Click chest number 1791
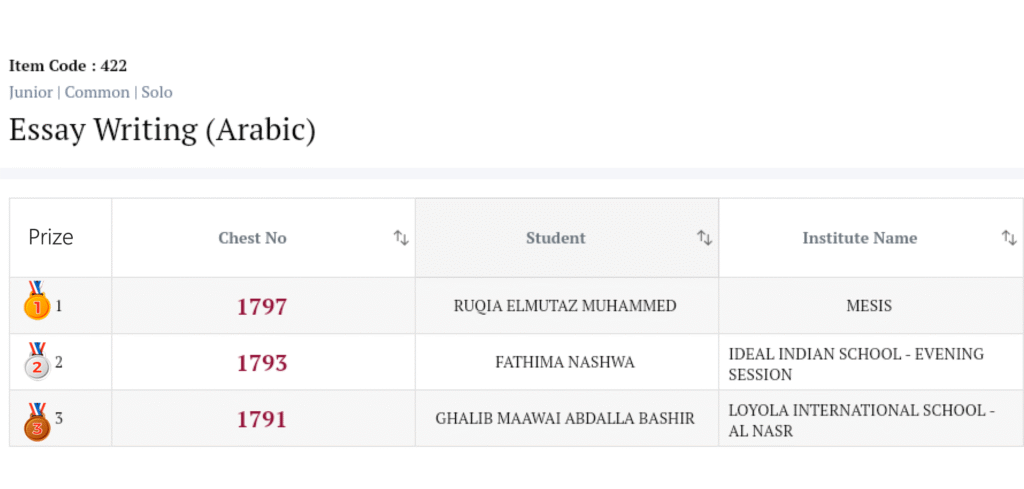This screenshot has height=489, width=1024. coord(262,419)
